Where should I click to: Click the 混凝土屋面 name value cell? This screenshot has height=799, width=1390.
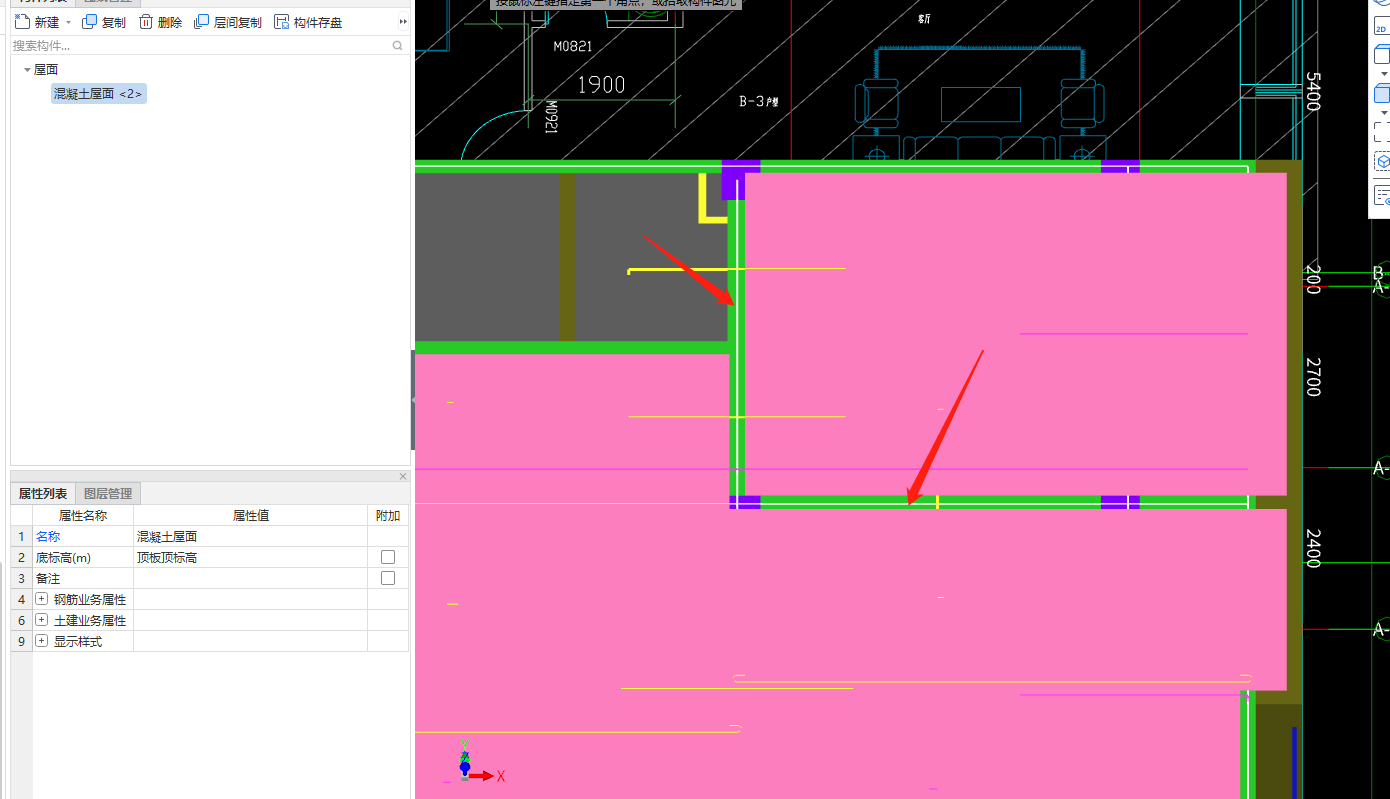pos(250,537)
